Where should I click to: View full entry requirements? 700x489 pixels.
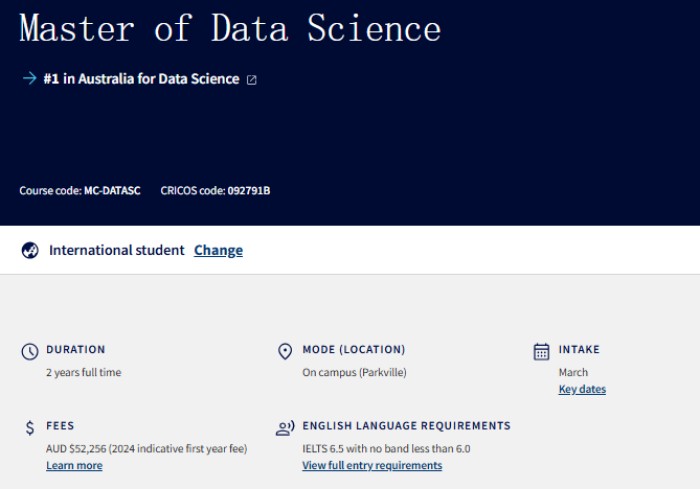point(372,465)
